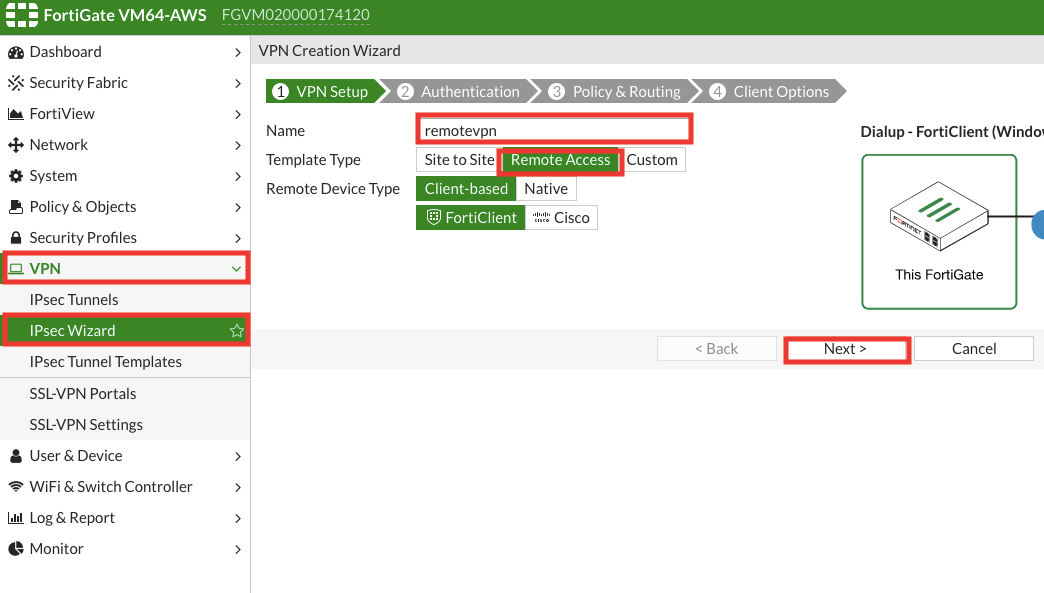The image size is (1044, 593).
Task: Select FortiClient as client type
Action: (x=471, y=218)
